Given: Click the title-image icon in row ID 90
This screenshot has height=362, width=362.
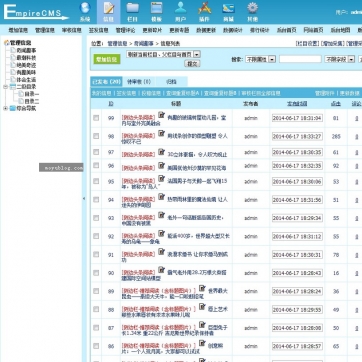Looking at the screenshot, I should [x=161, y=270].
